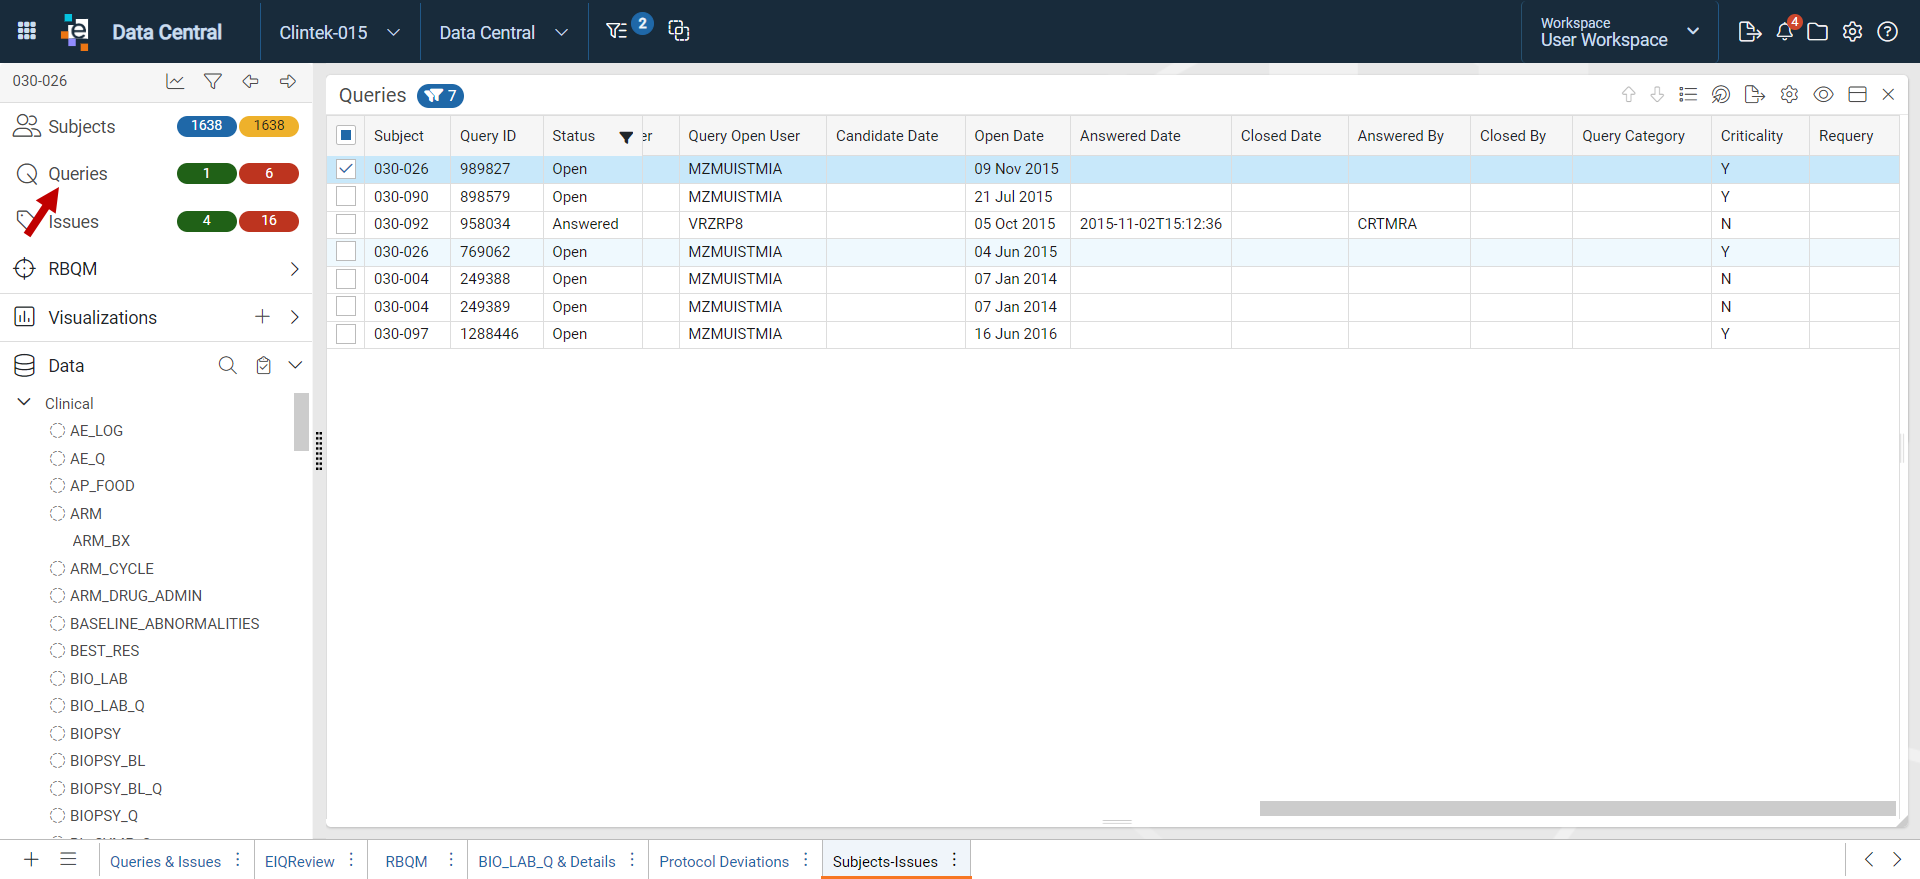
Task: Click the Data tree vertical scrollbar
Action: (x=301, y=422)
